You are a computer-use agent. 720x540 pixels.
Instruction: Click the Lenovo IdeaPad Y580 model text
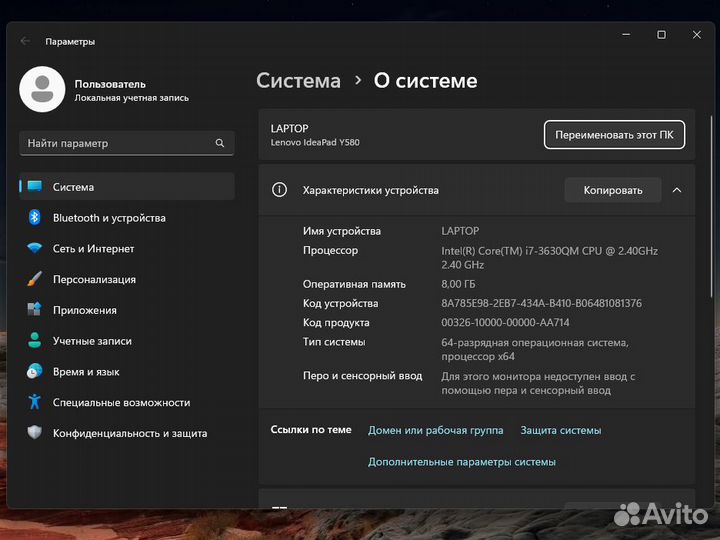pyautogui.click(x=315, y=142)
